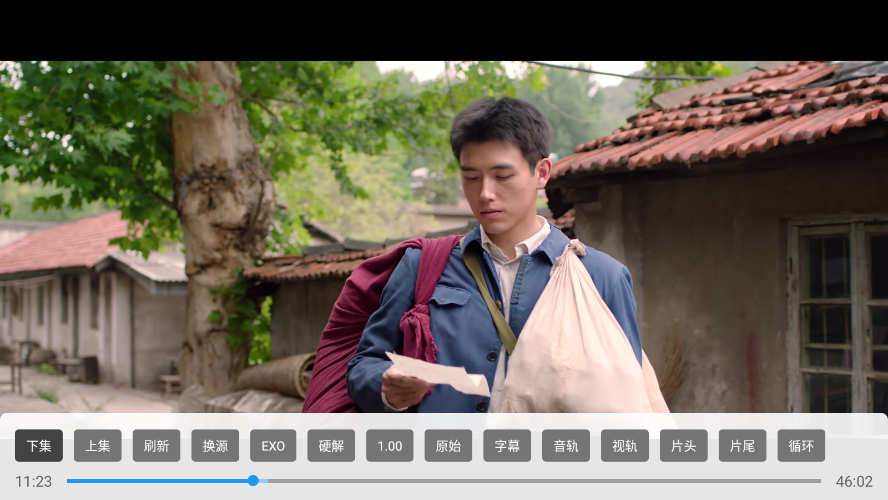Click the elapsed time 11:23 label
Viewport: 888px width, 500px height.
pyautogui.click(x=33, y=481)
